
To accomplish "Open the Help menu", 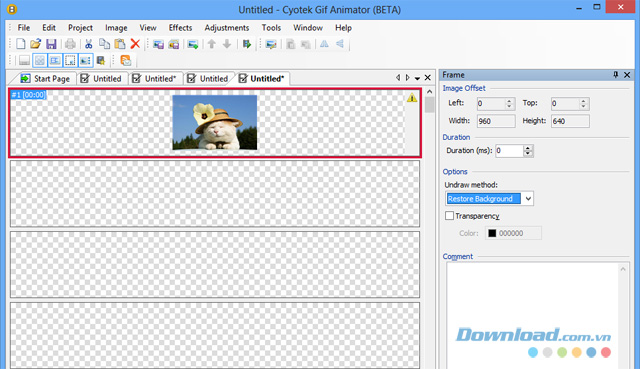I will pos(343,28).
